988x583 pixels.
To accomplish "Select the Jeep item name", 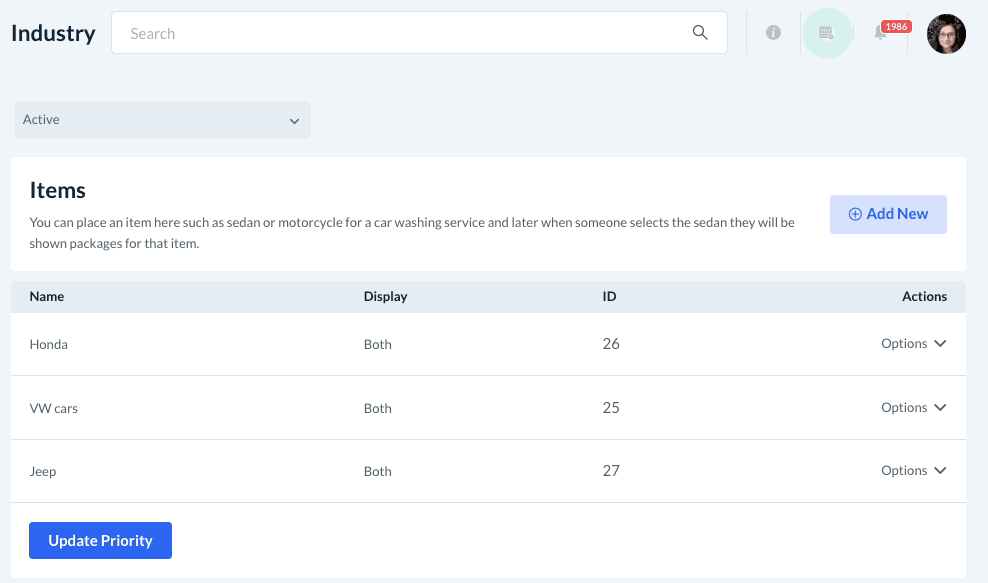I will 43,472.
